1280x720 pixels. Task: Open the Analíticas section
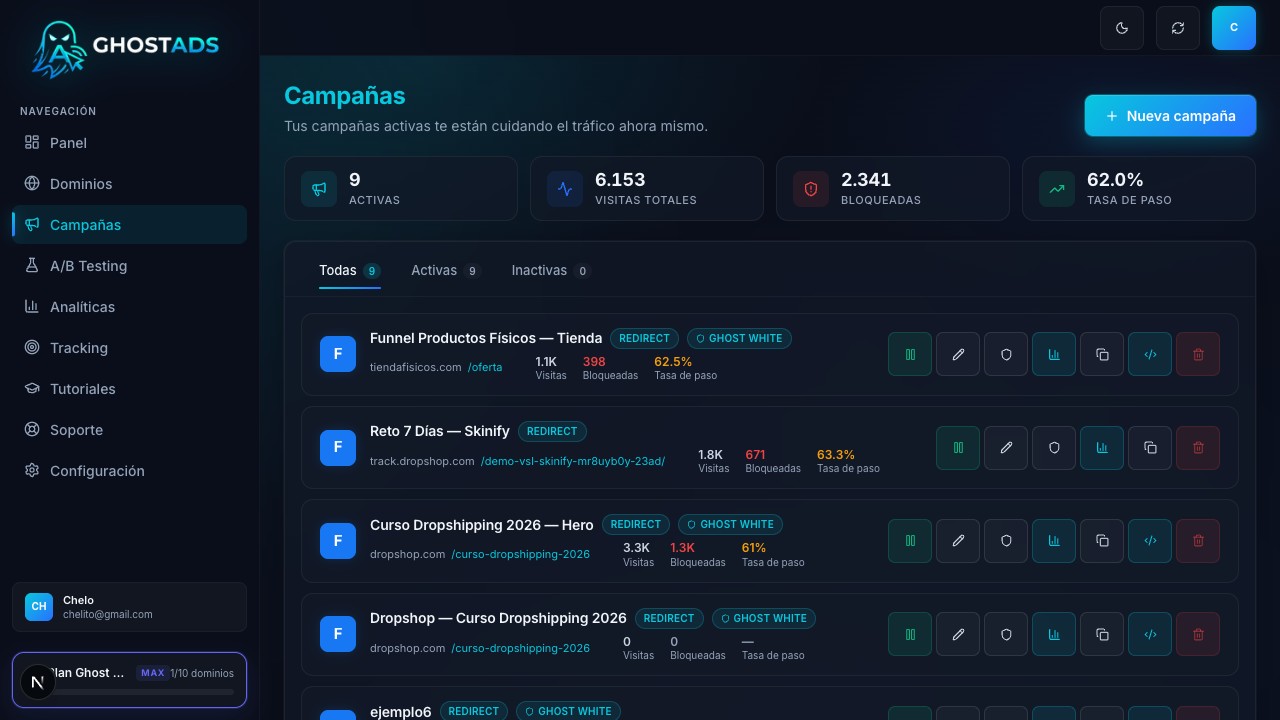[129, 307]
